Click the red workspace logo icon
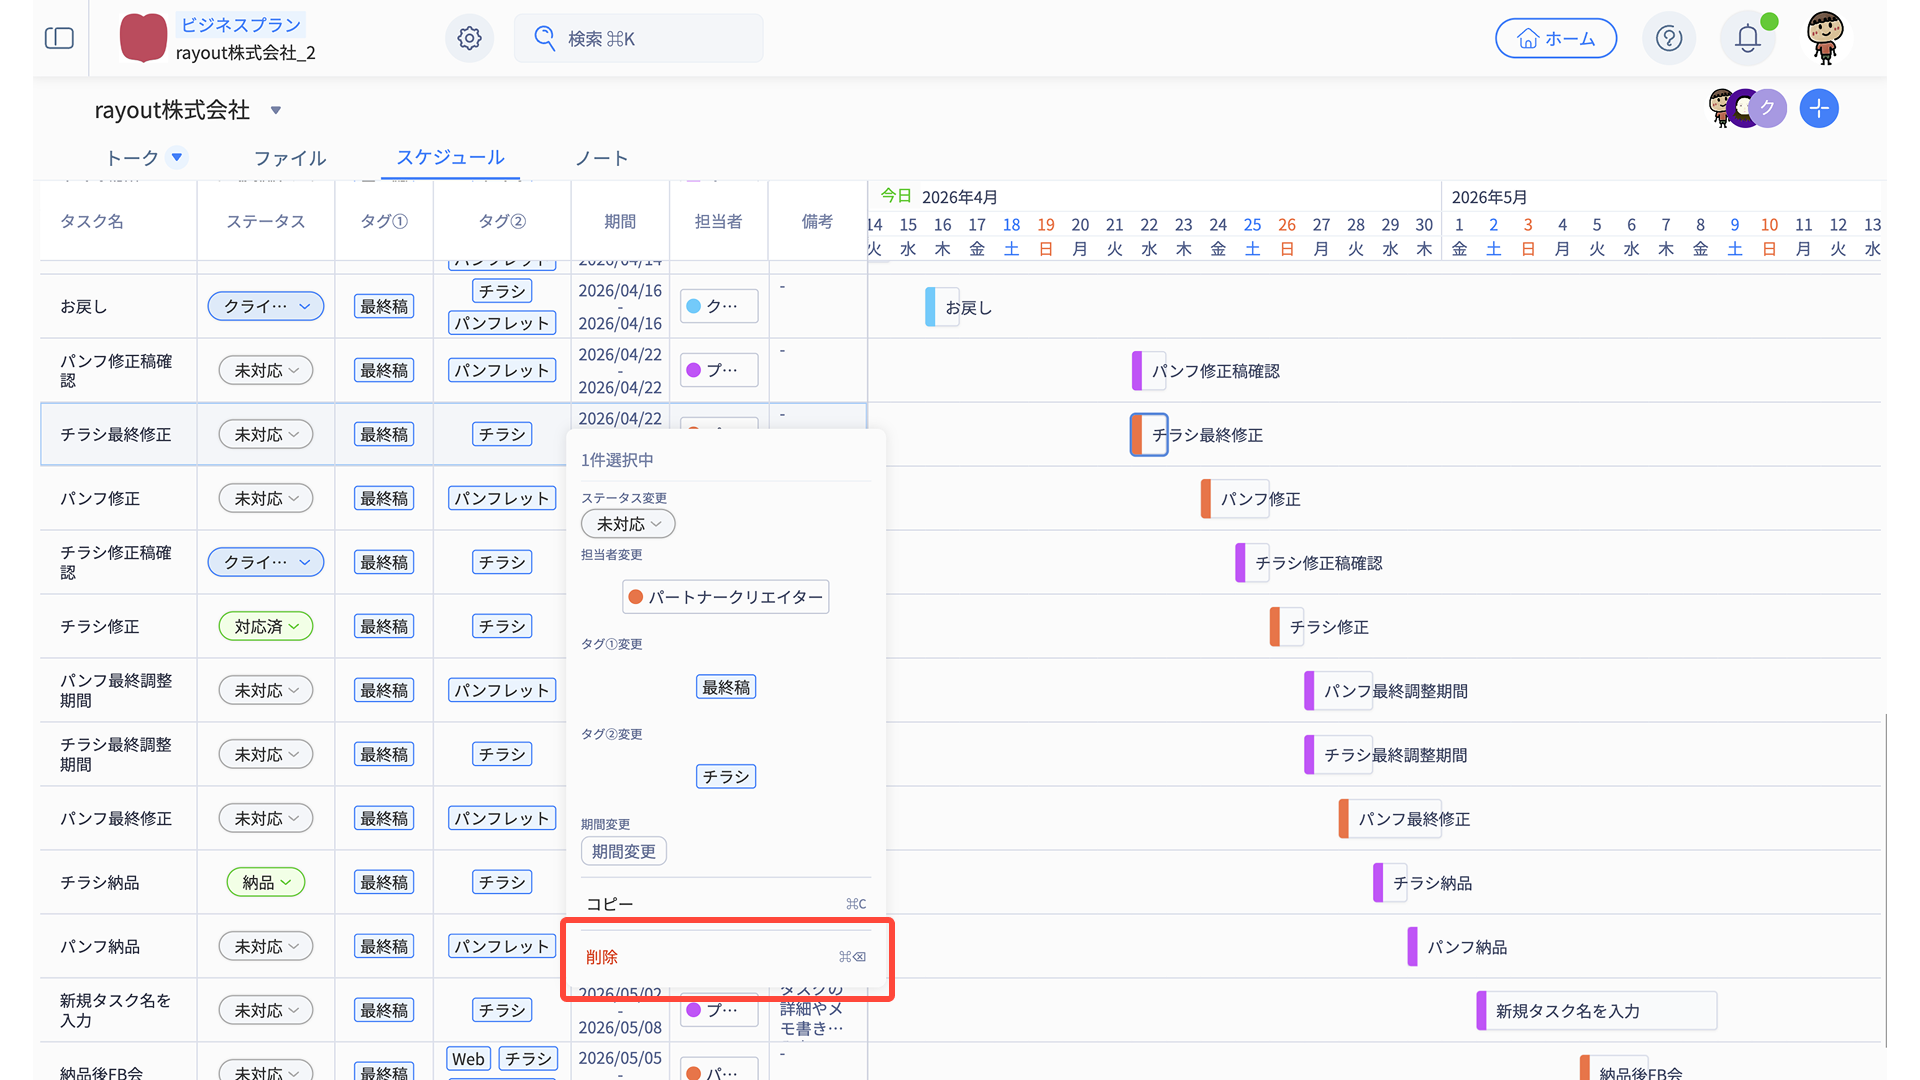This screenshot has height=1080, width=1920. [x=143, y=38]
